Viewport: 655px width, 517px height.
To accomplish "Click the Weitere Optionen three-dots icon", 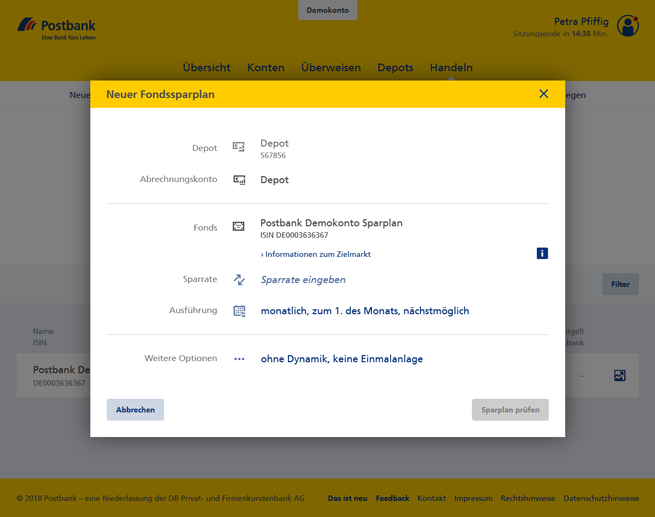I will 239,359.
